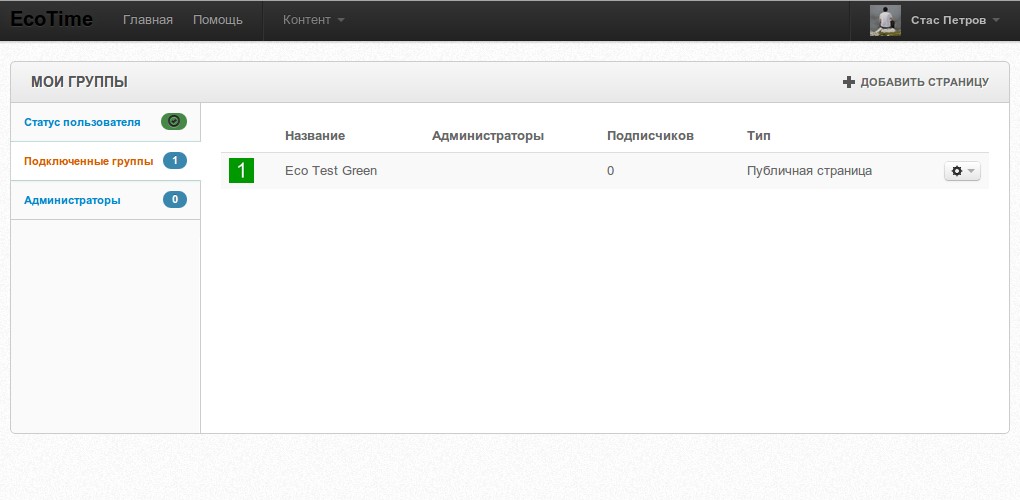1020x500 pixels.
Task: Click the Подписчиков column header
Action: (650, 136)
